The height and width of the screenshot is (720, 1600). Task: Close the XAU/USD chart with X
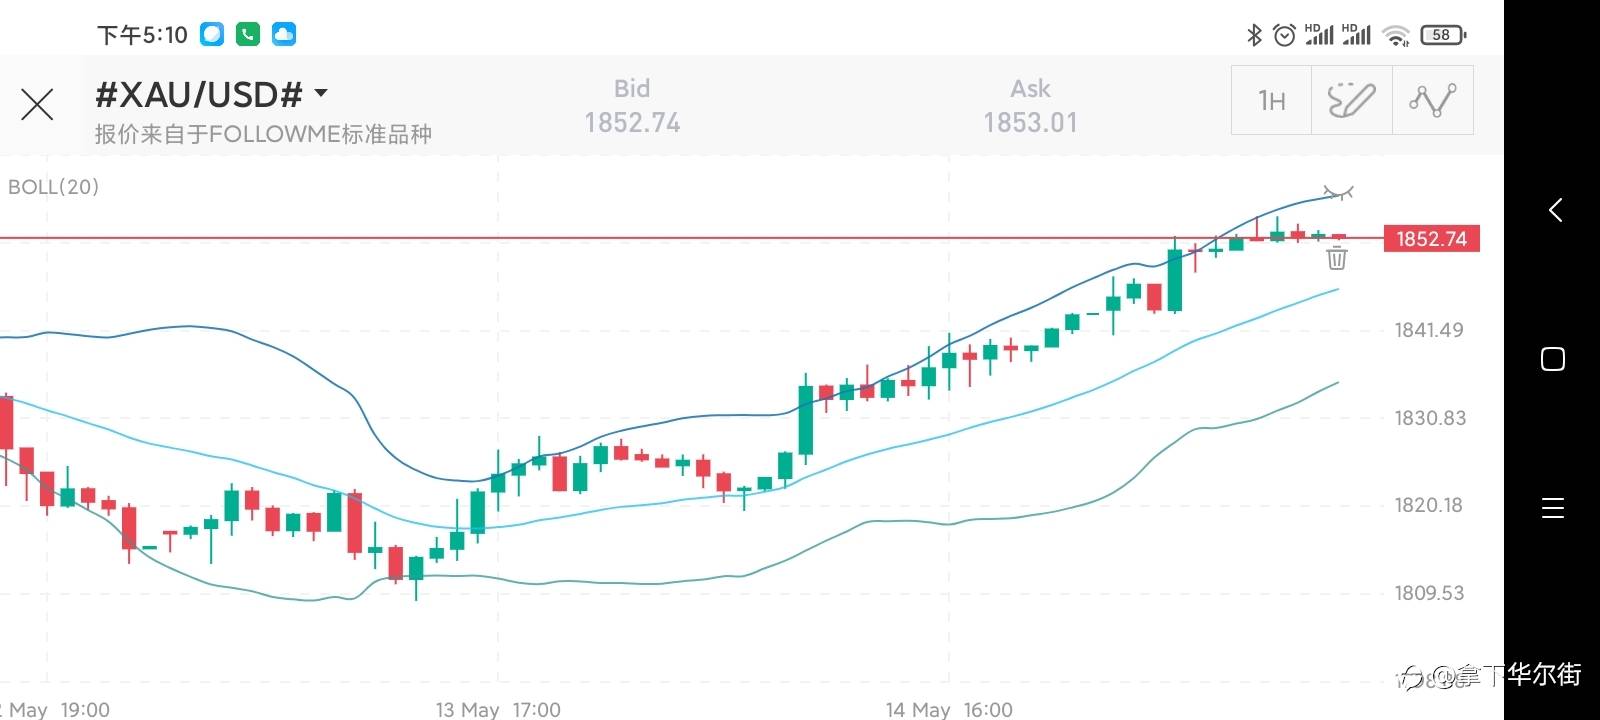pos(37,104)
